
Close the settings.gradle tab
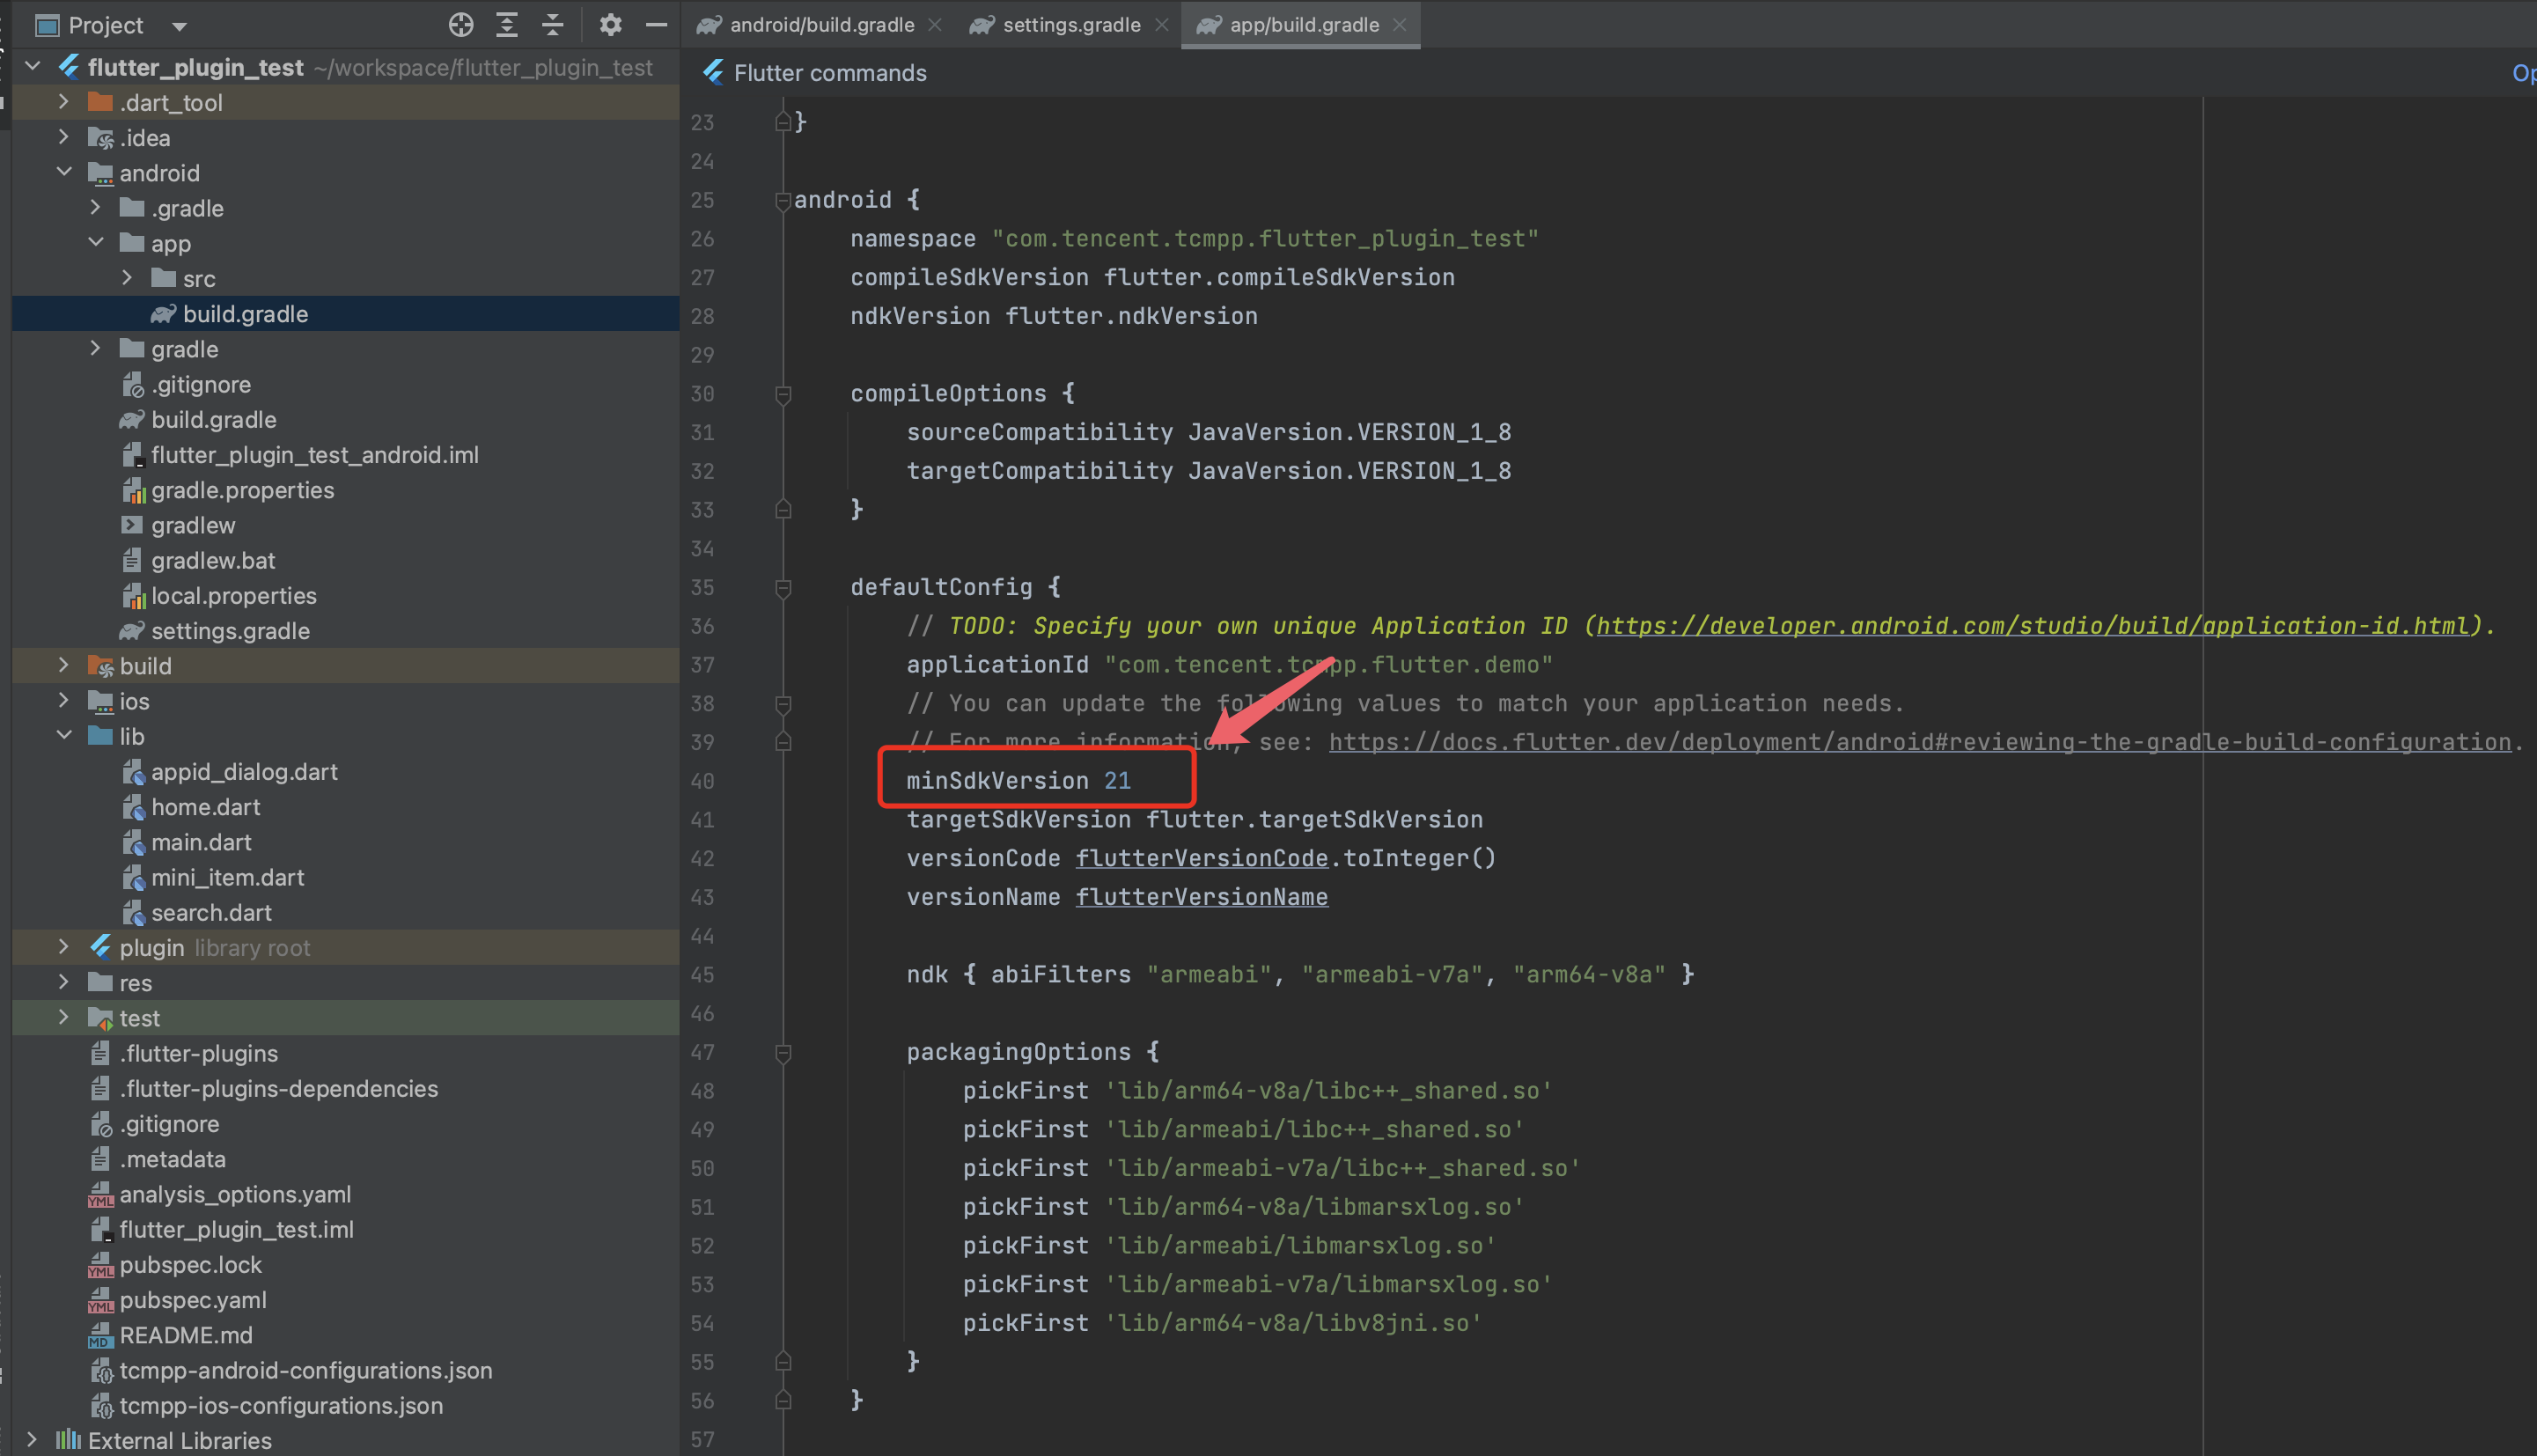tap(1161, 25)
